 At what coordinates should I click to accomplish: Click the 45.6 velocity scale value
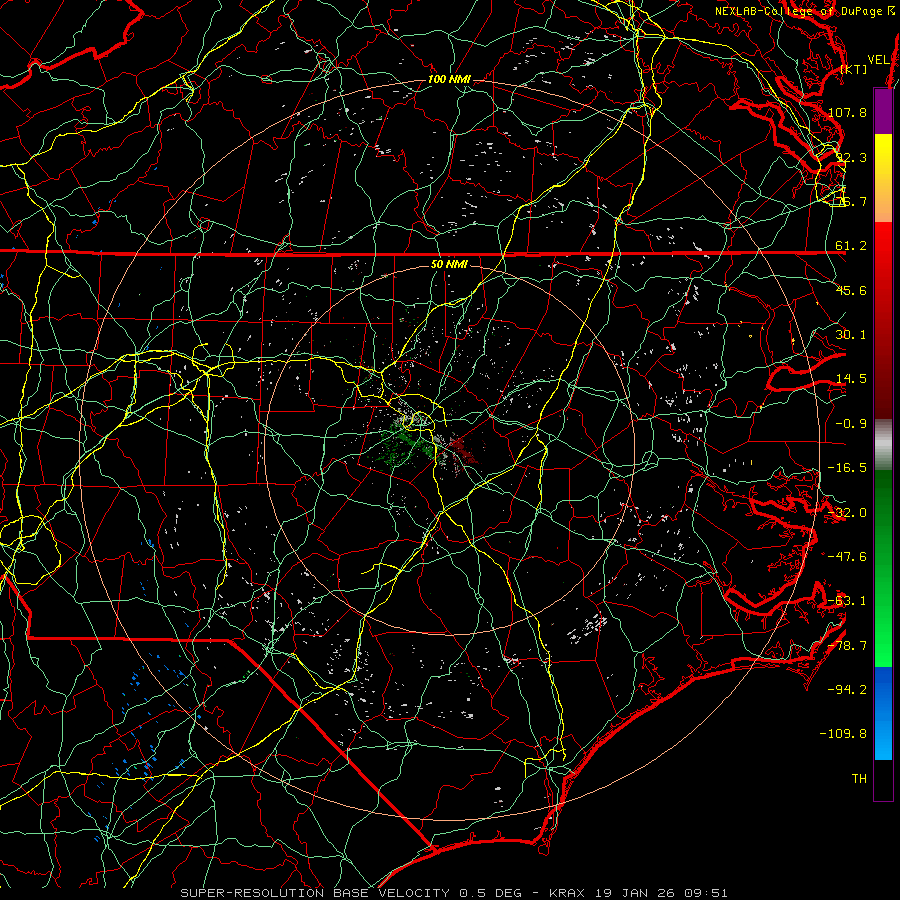(851, 290)
